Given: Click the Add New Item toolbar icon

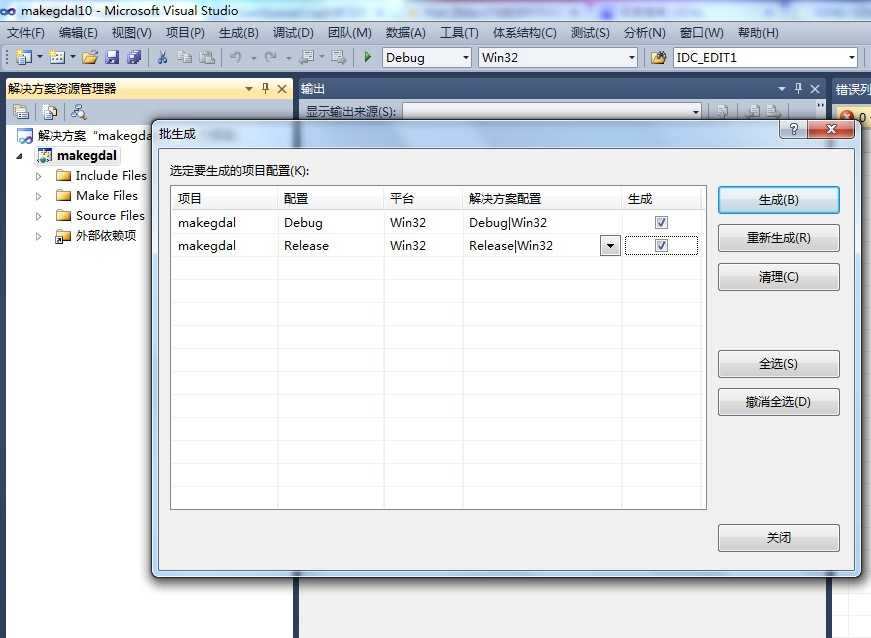Looking at the screenshot, I should point(57,57).
